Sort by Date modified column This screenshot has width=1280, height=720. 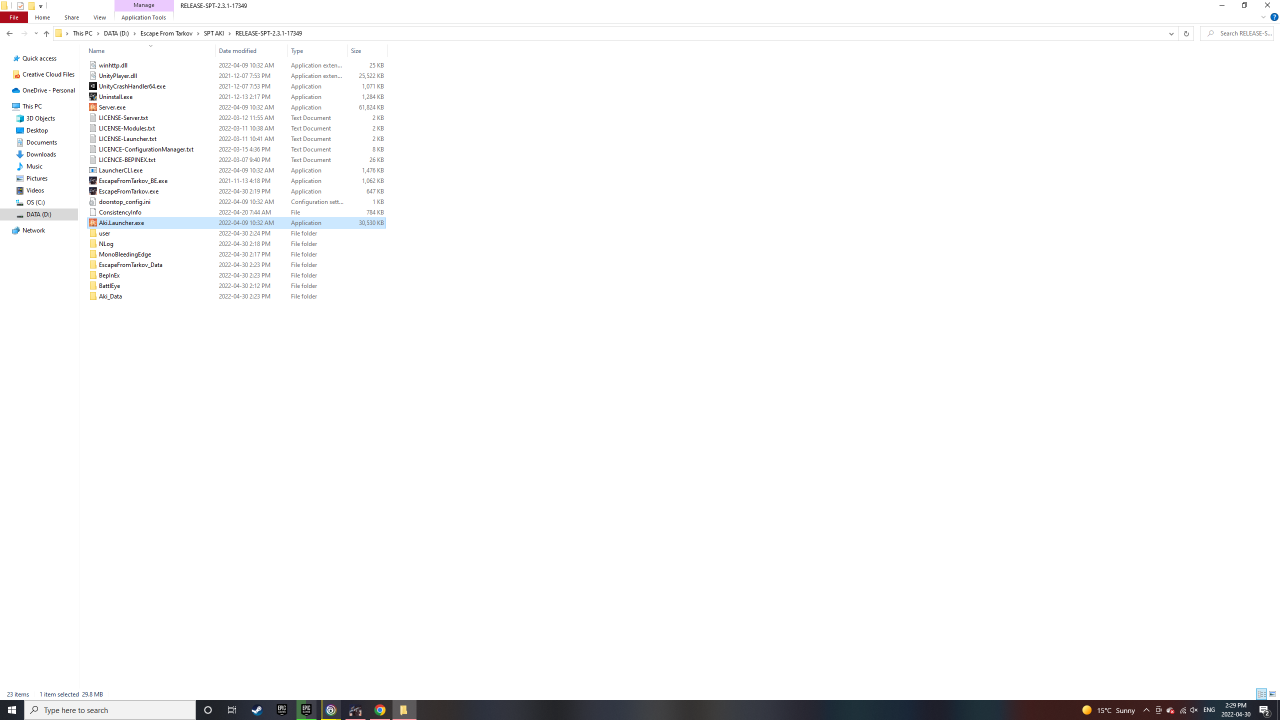pos(251,51)
